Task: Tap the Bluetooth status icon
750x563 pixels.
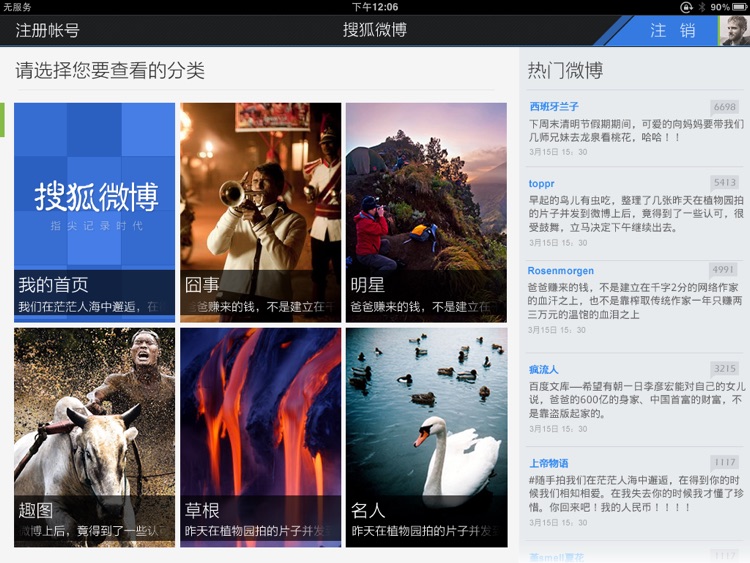Action: 701,7
